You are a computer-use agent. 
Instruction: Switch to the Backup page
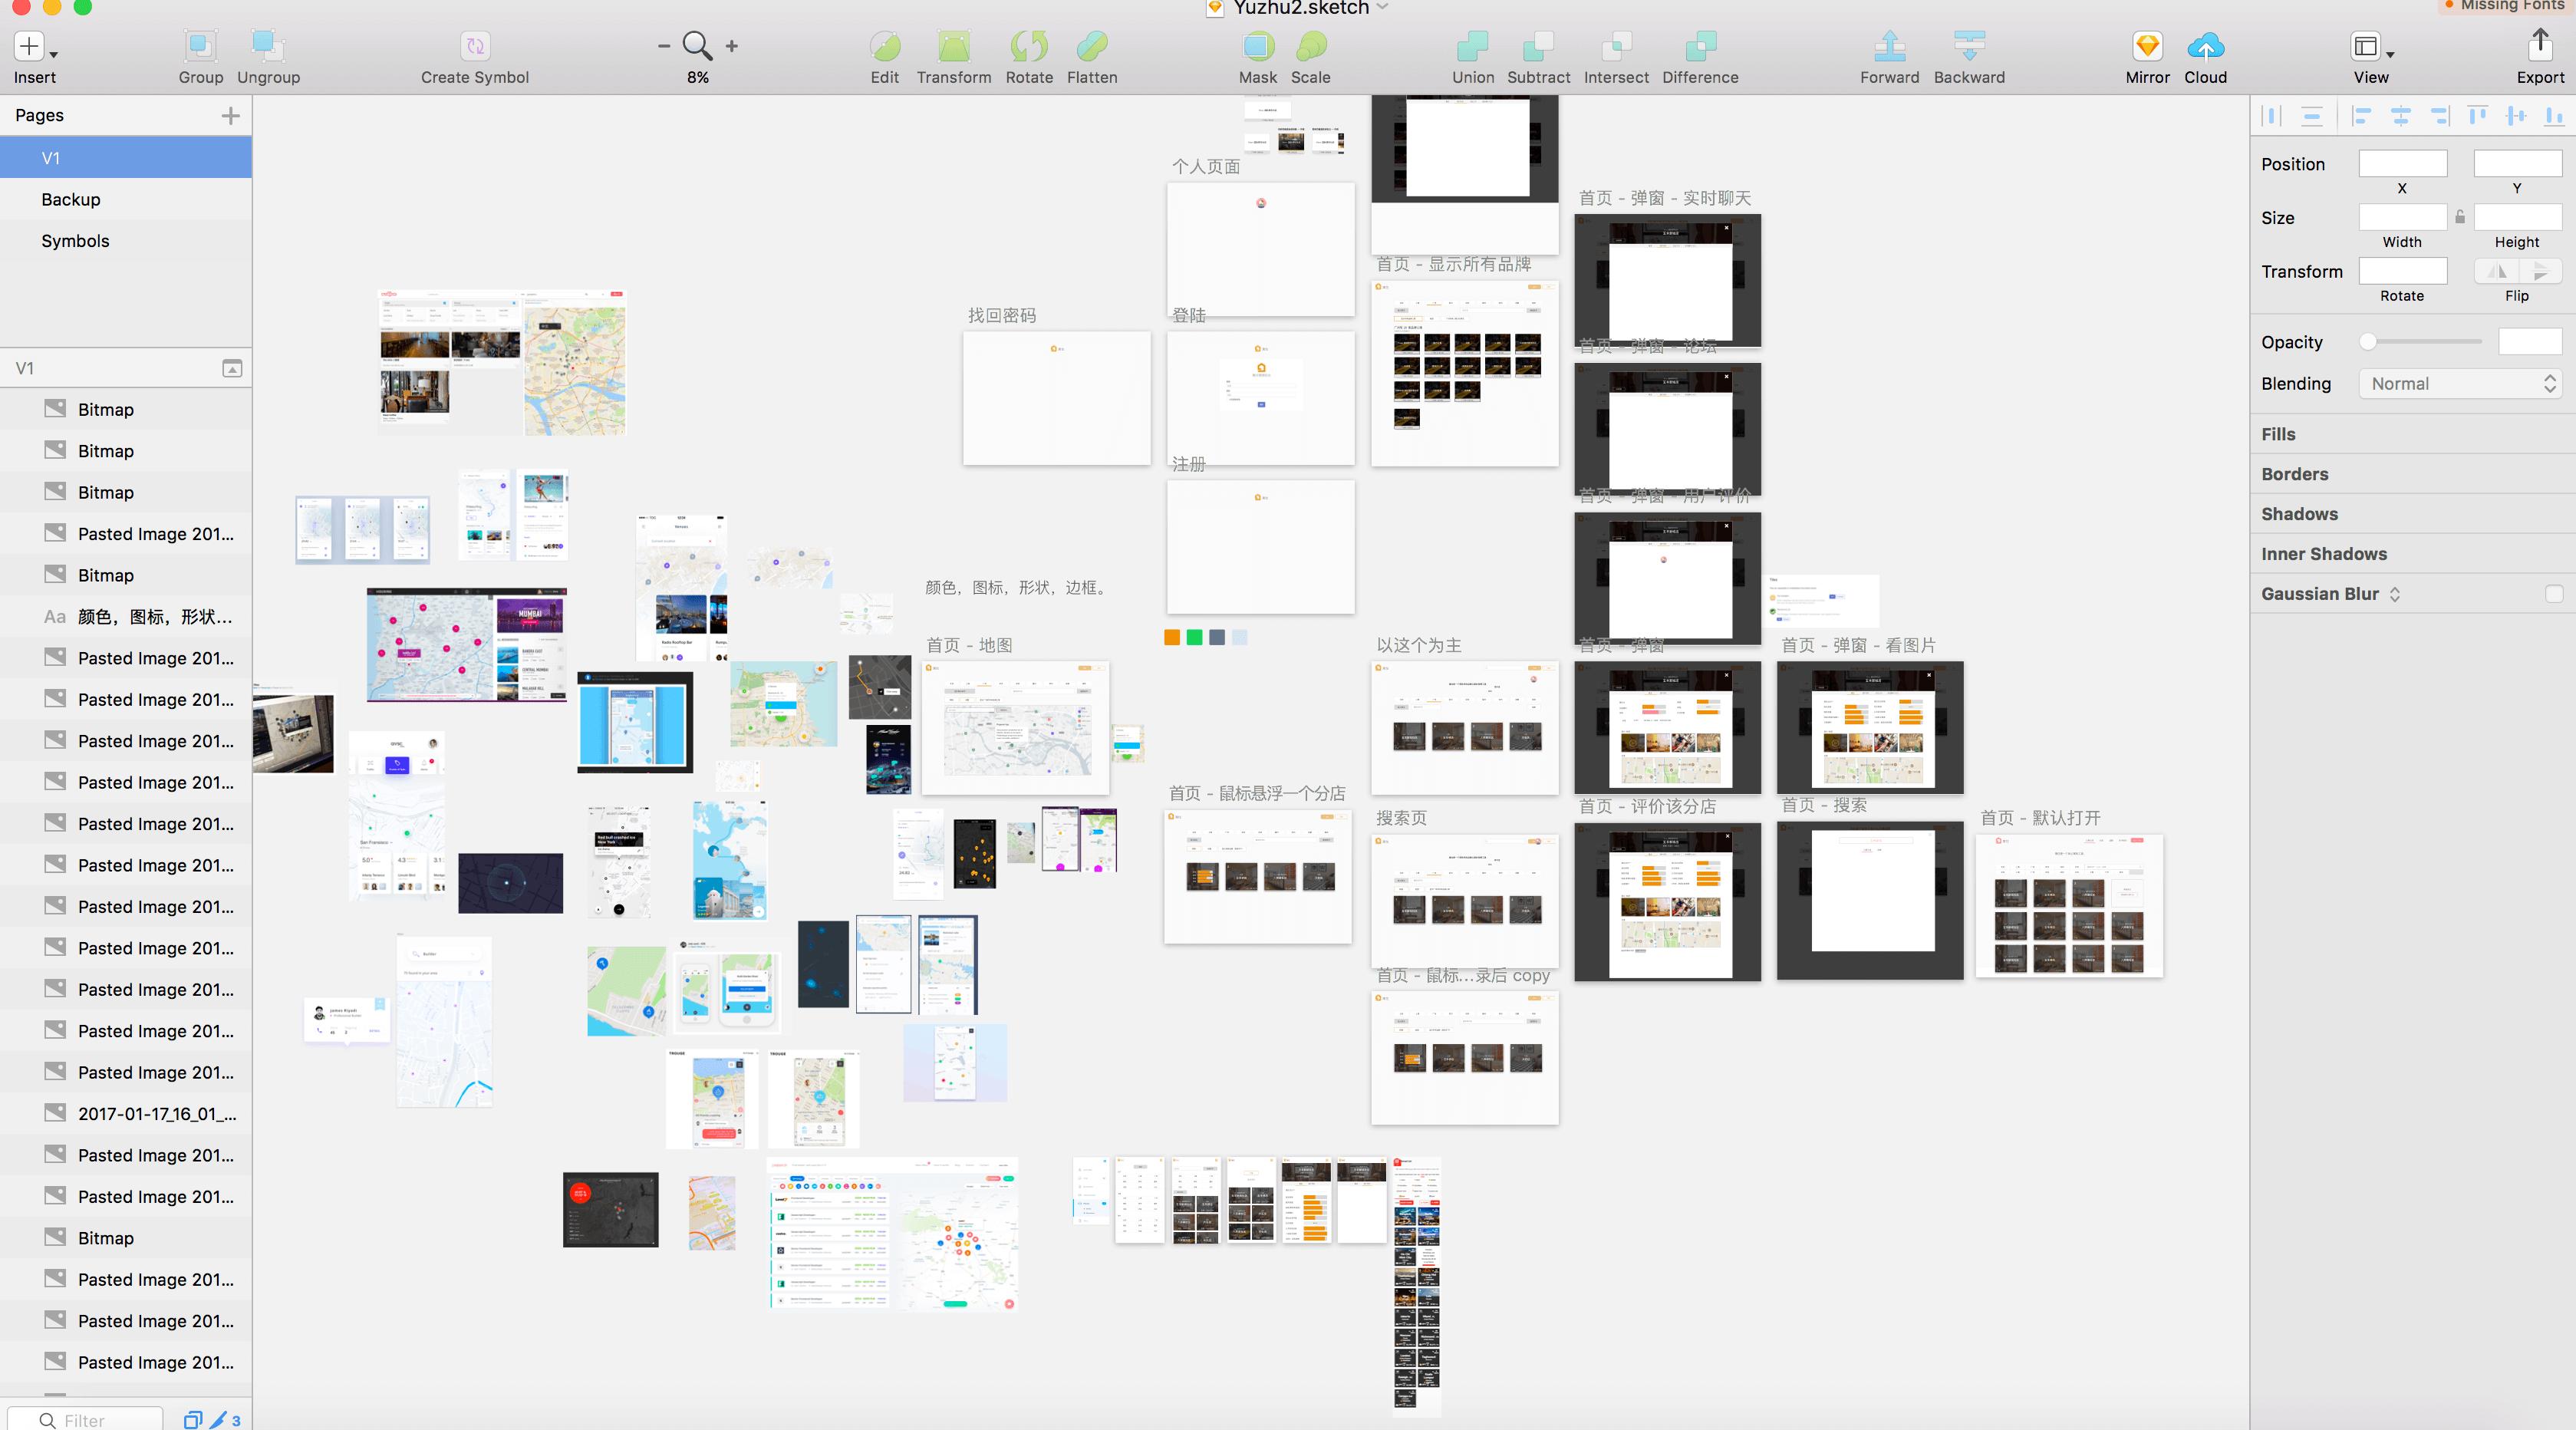[x=71, y=199]
